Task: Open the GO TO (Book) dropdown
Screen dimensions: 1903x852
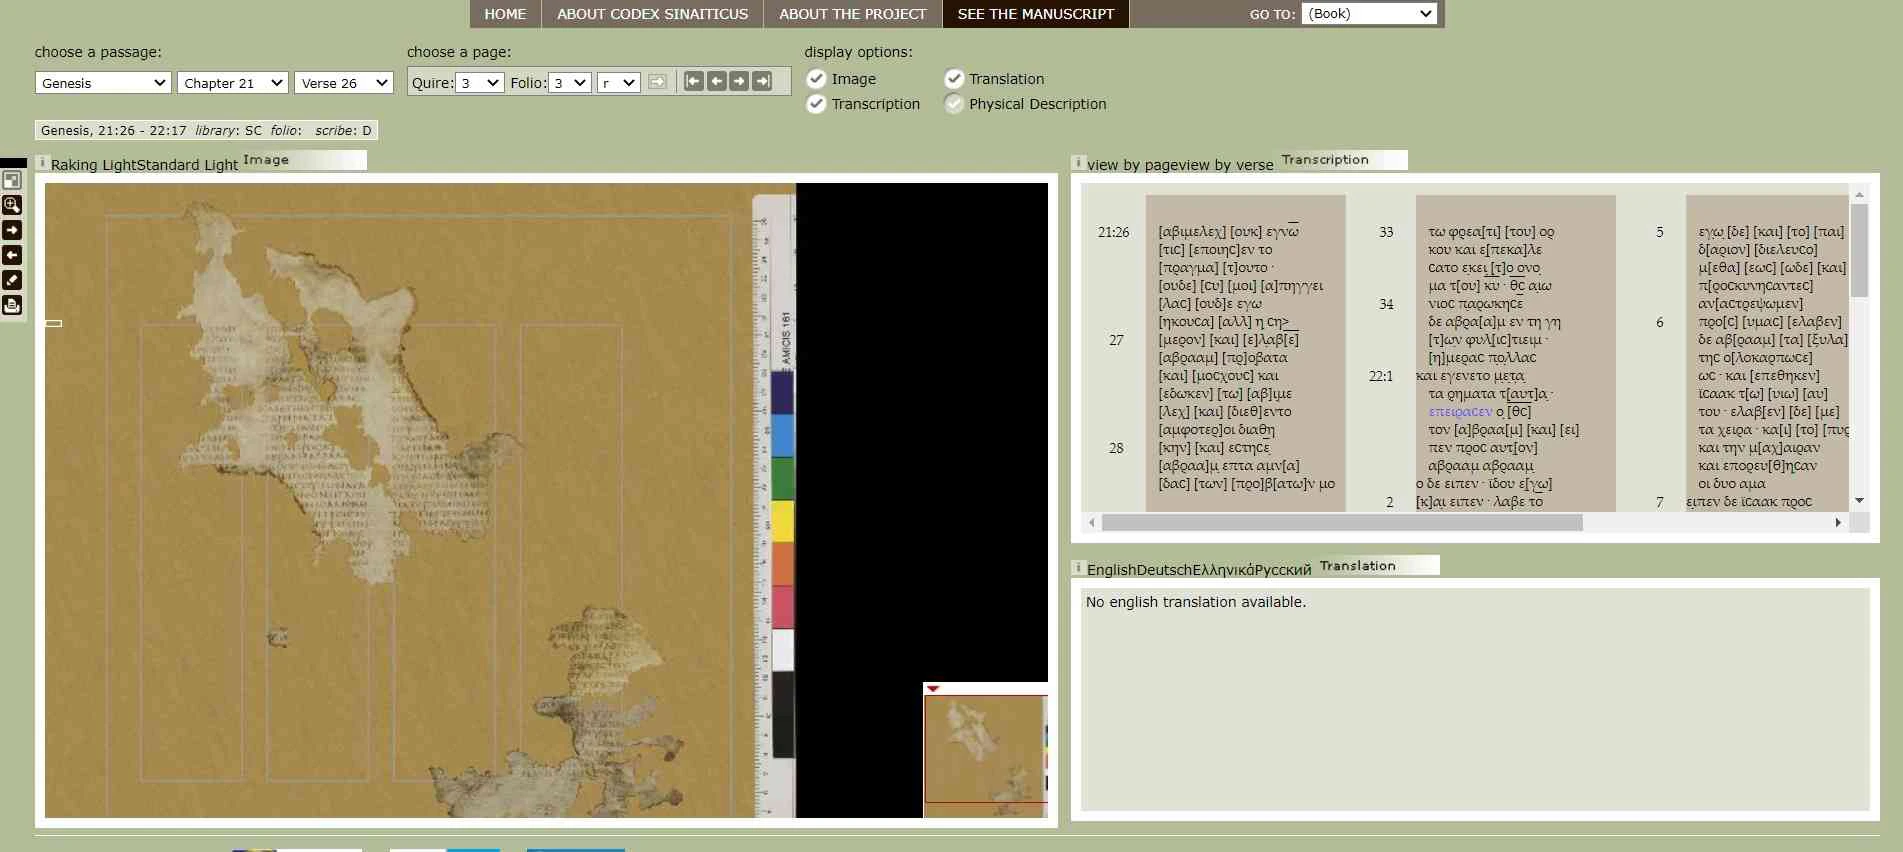Action: (1370, 13)
